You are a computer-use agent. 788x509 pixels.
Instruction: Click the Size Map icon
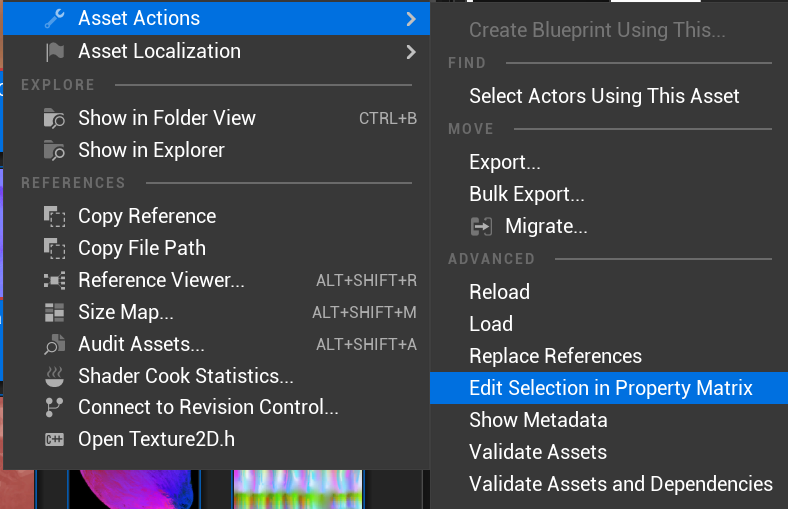pos(54,312)
